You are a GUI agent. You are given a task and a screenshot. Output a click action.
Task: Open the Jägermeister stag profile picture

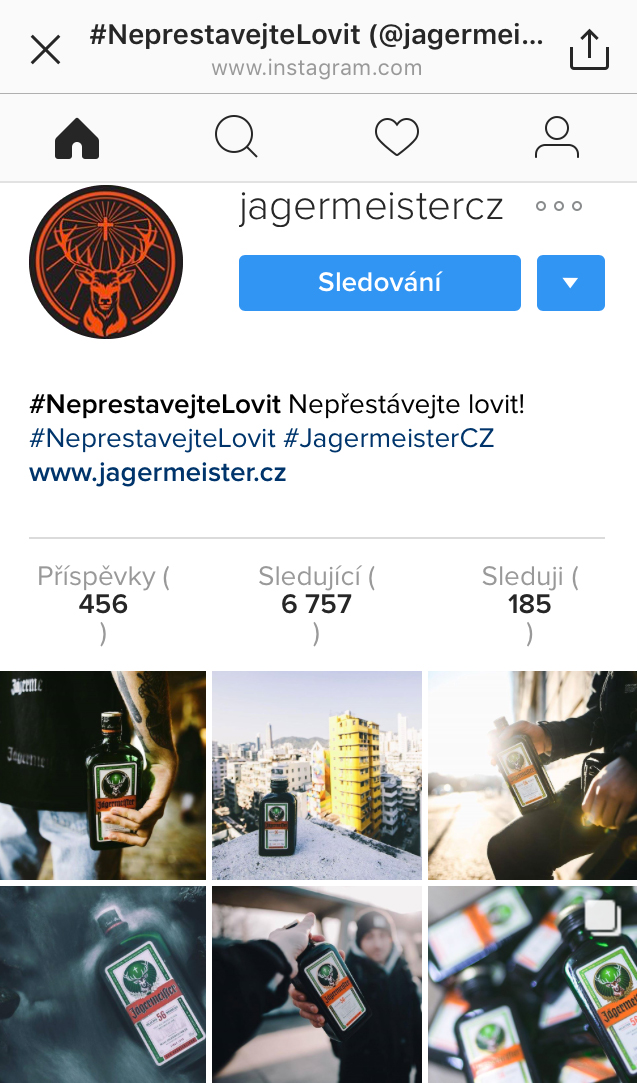(106, 262)
